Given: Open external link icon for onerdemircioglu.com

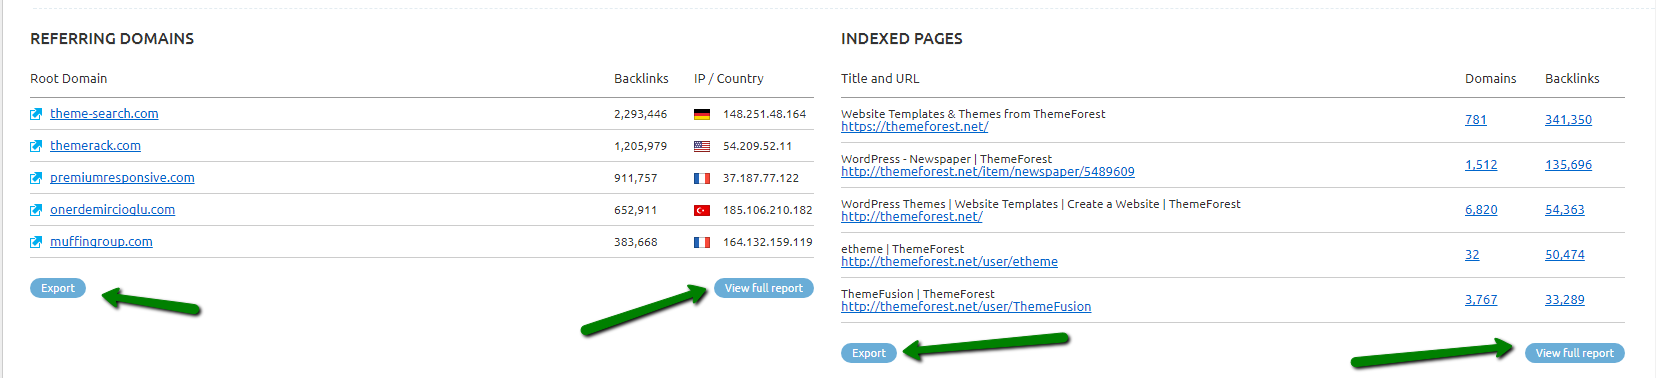Looking at the screenshot, I should coord(36,210).
